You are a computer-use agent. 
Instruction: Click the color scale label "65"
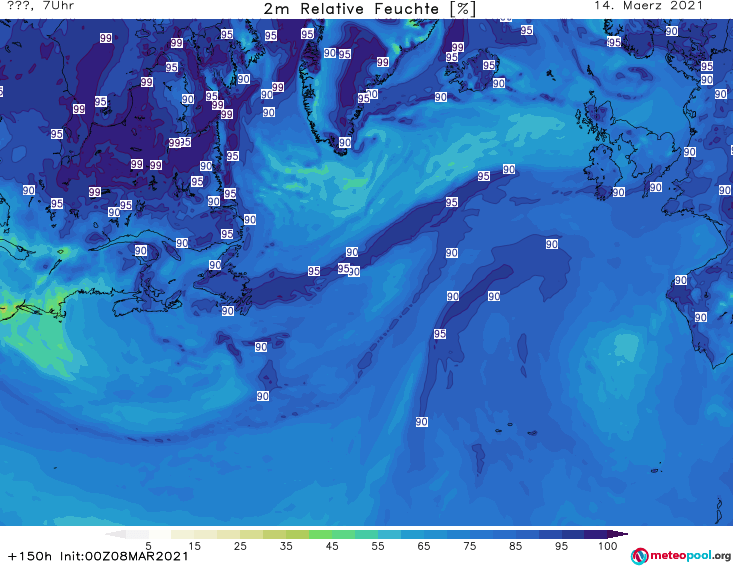click(x=424, y=546)
